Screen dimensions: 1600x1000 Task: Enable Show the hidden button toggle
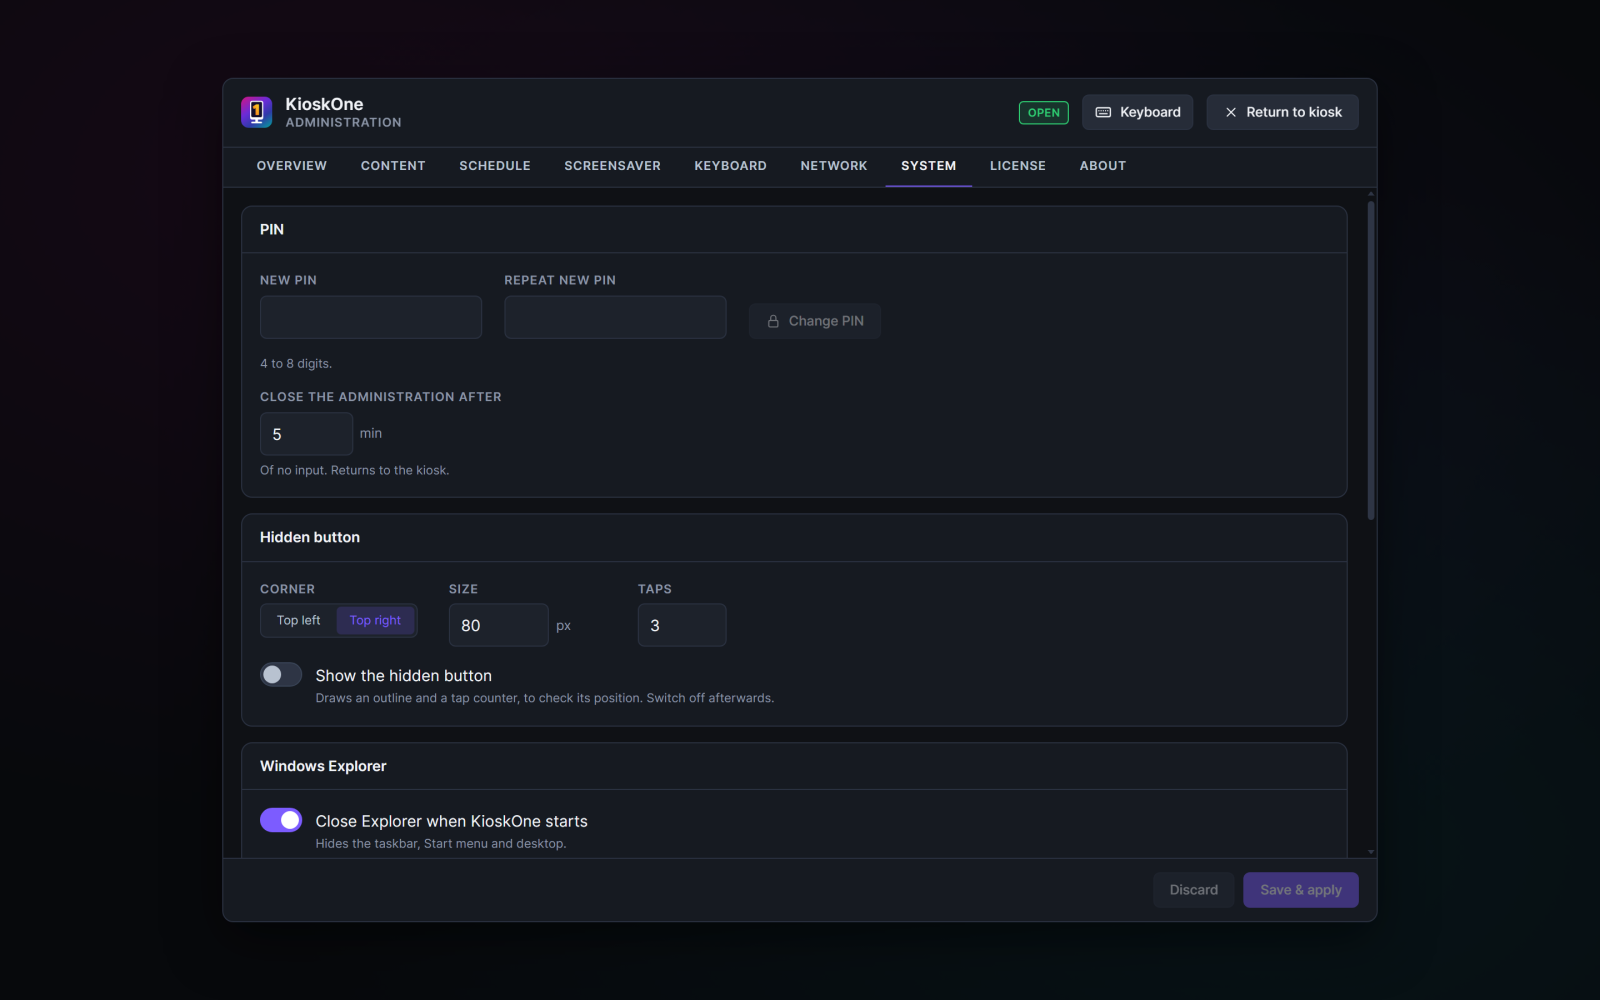click(281, 675)
